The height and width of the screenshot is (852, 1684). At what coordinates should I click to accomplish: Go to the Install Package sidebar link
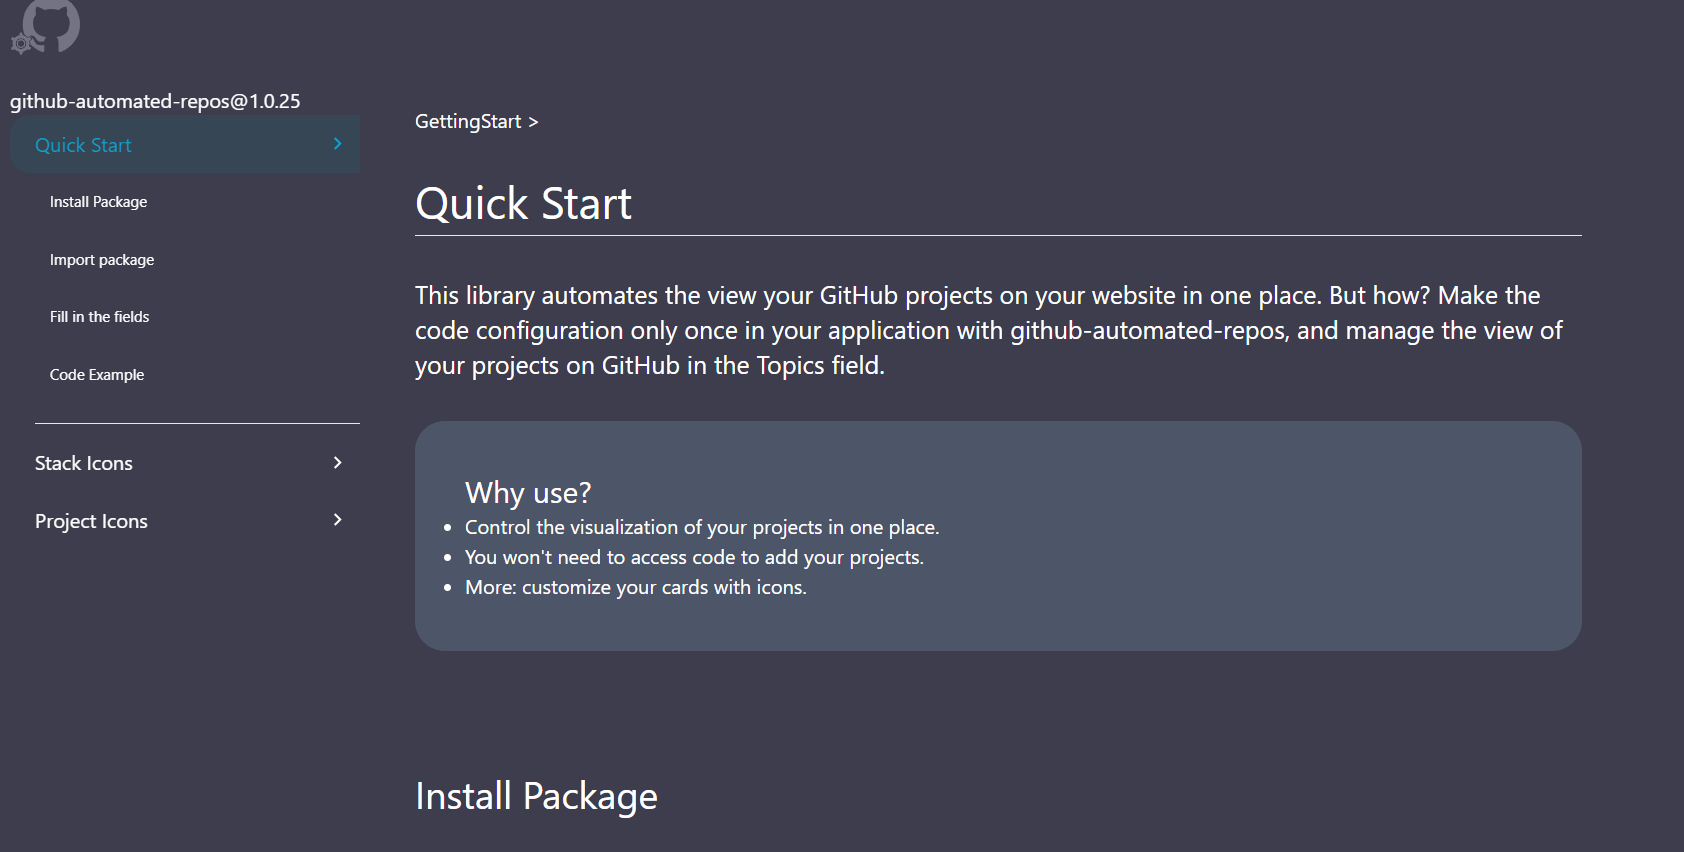point(98,202)
